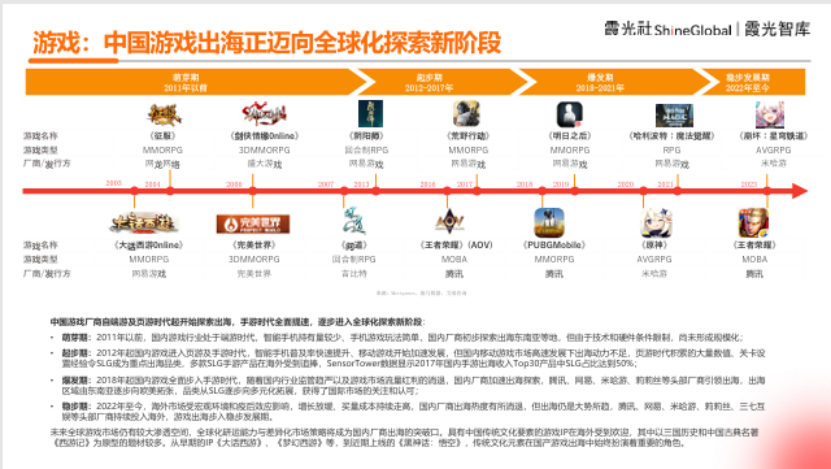Click the 回合制RPG type under 问道

tap(353, 260)
